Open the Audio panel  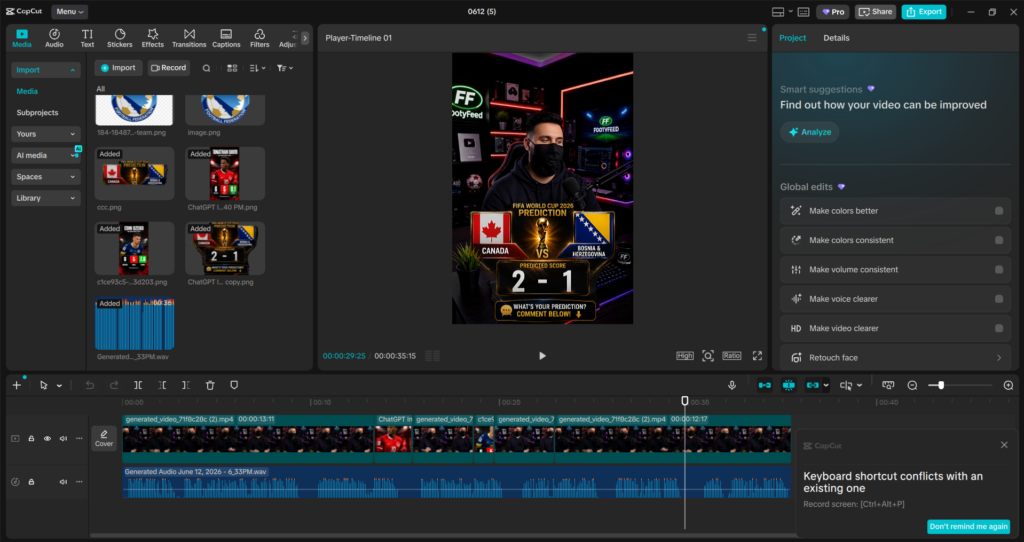click(x=54, y=38)
